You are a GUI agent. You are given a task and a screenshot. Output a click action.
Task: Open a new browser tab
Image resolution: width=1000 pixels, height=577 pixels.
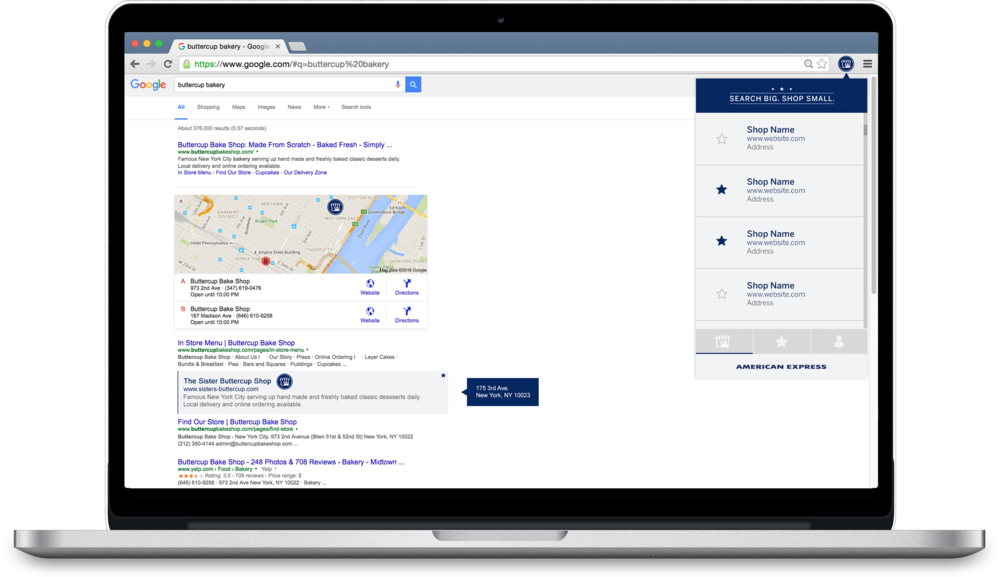[x=297, y=47]
